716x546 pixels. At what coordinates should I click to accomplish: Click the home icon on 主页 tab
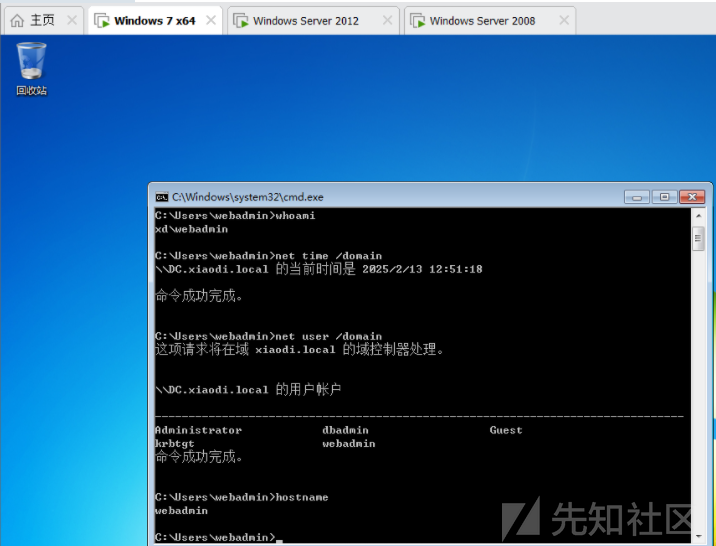[x=17, y=21]
